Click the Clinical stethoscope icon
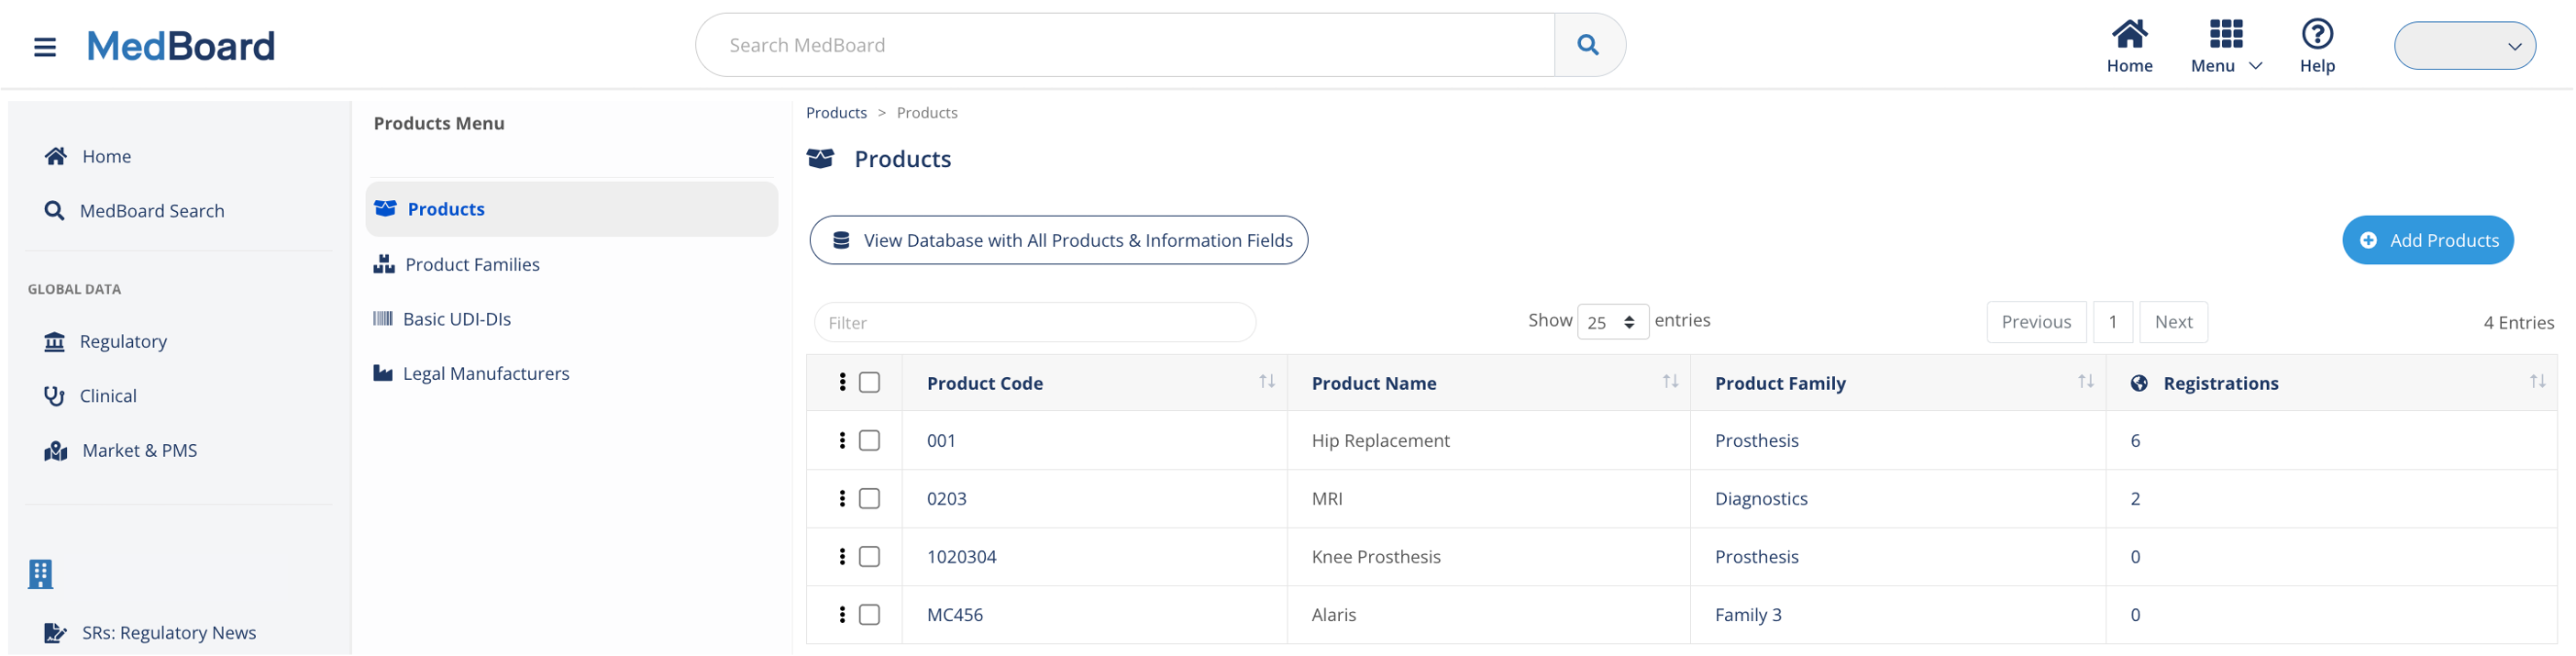 pos(54,396)
